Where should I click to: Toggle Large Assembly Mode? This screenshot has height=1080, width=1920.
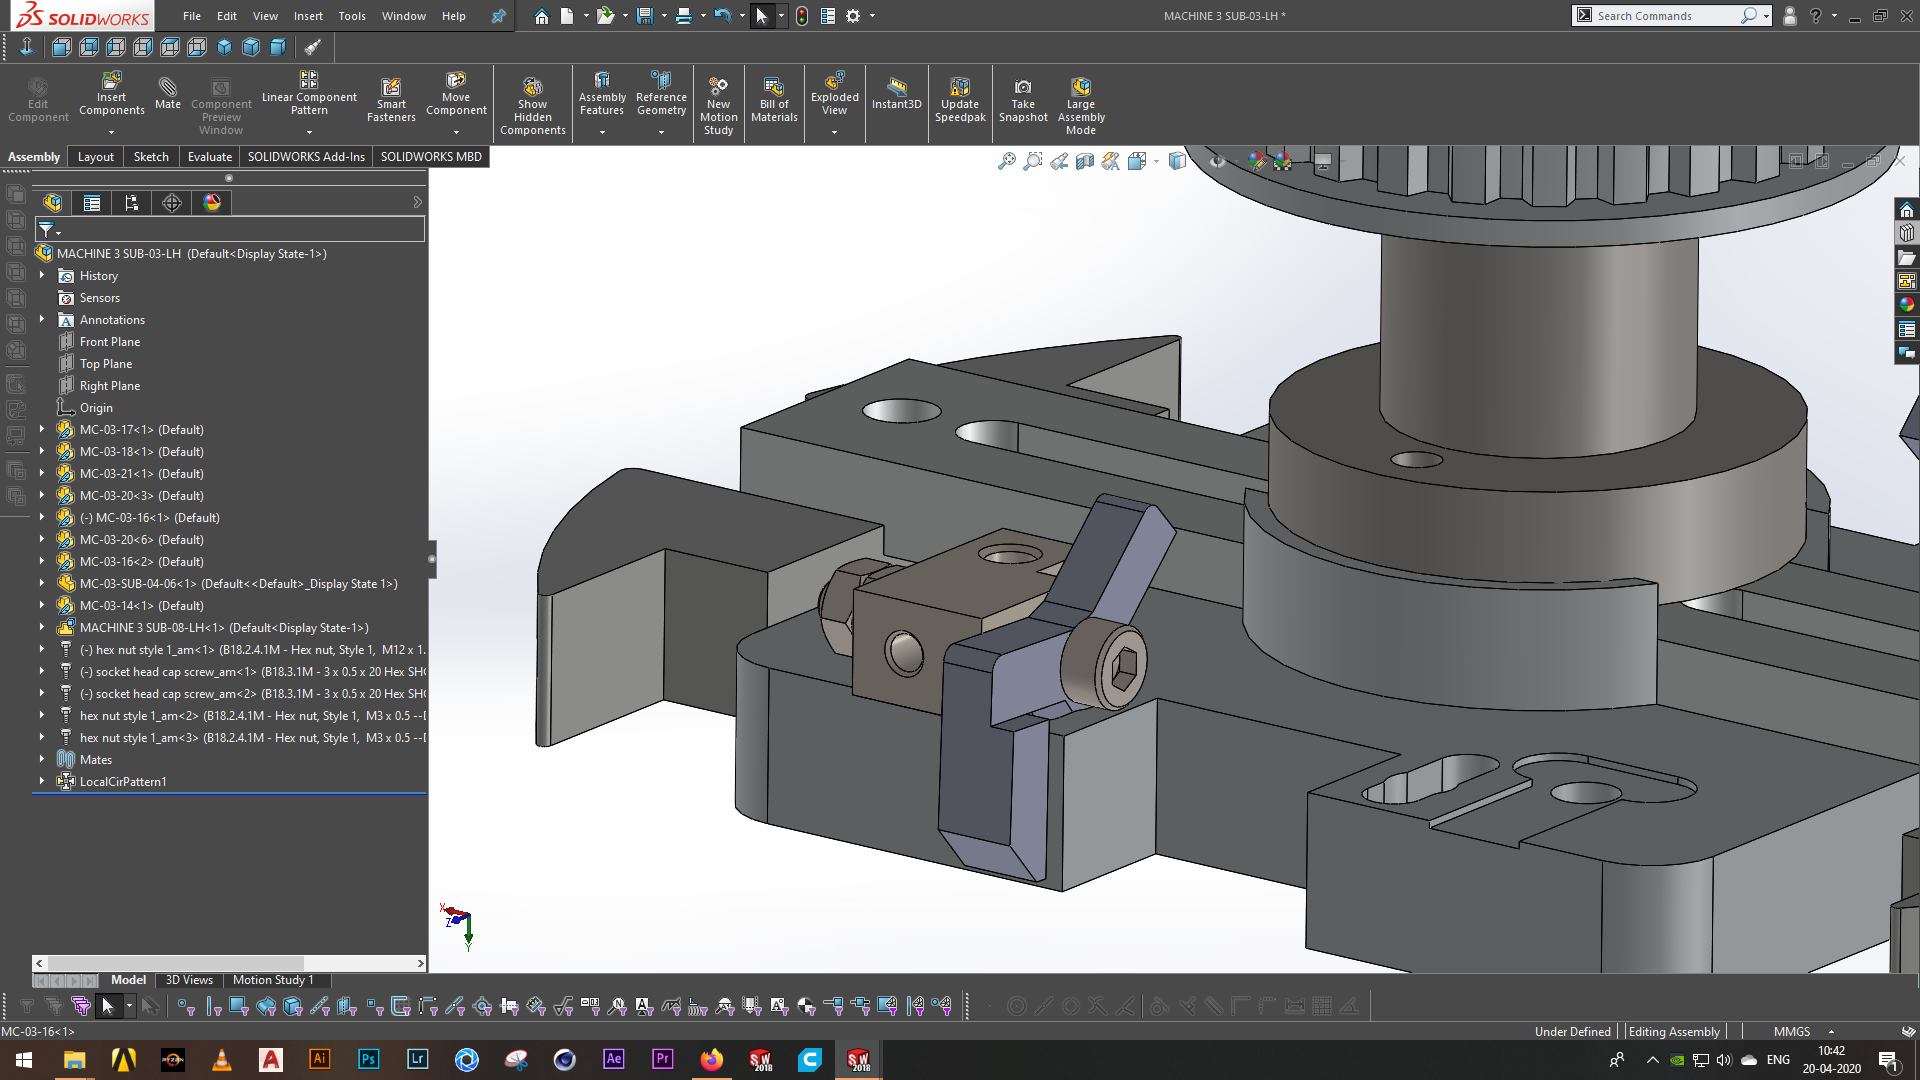(1081, 106)
